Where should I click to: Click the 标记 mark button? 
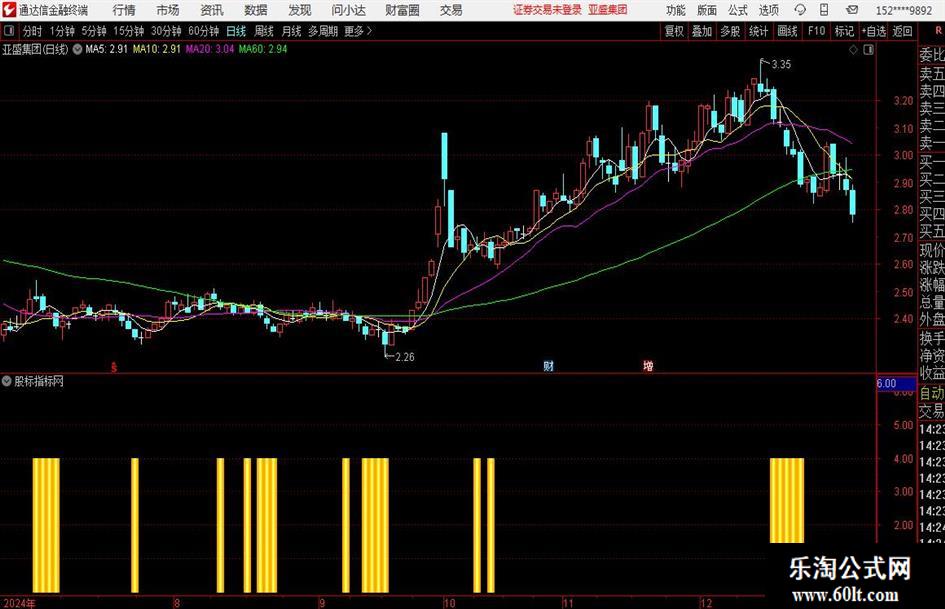(844, 31)
